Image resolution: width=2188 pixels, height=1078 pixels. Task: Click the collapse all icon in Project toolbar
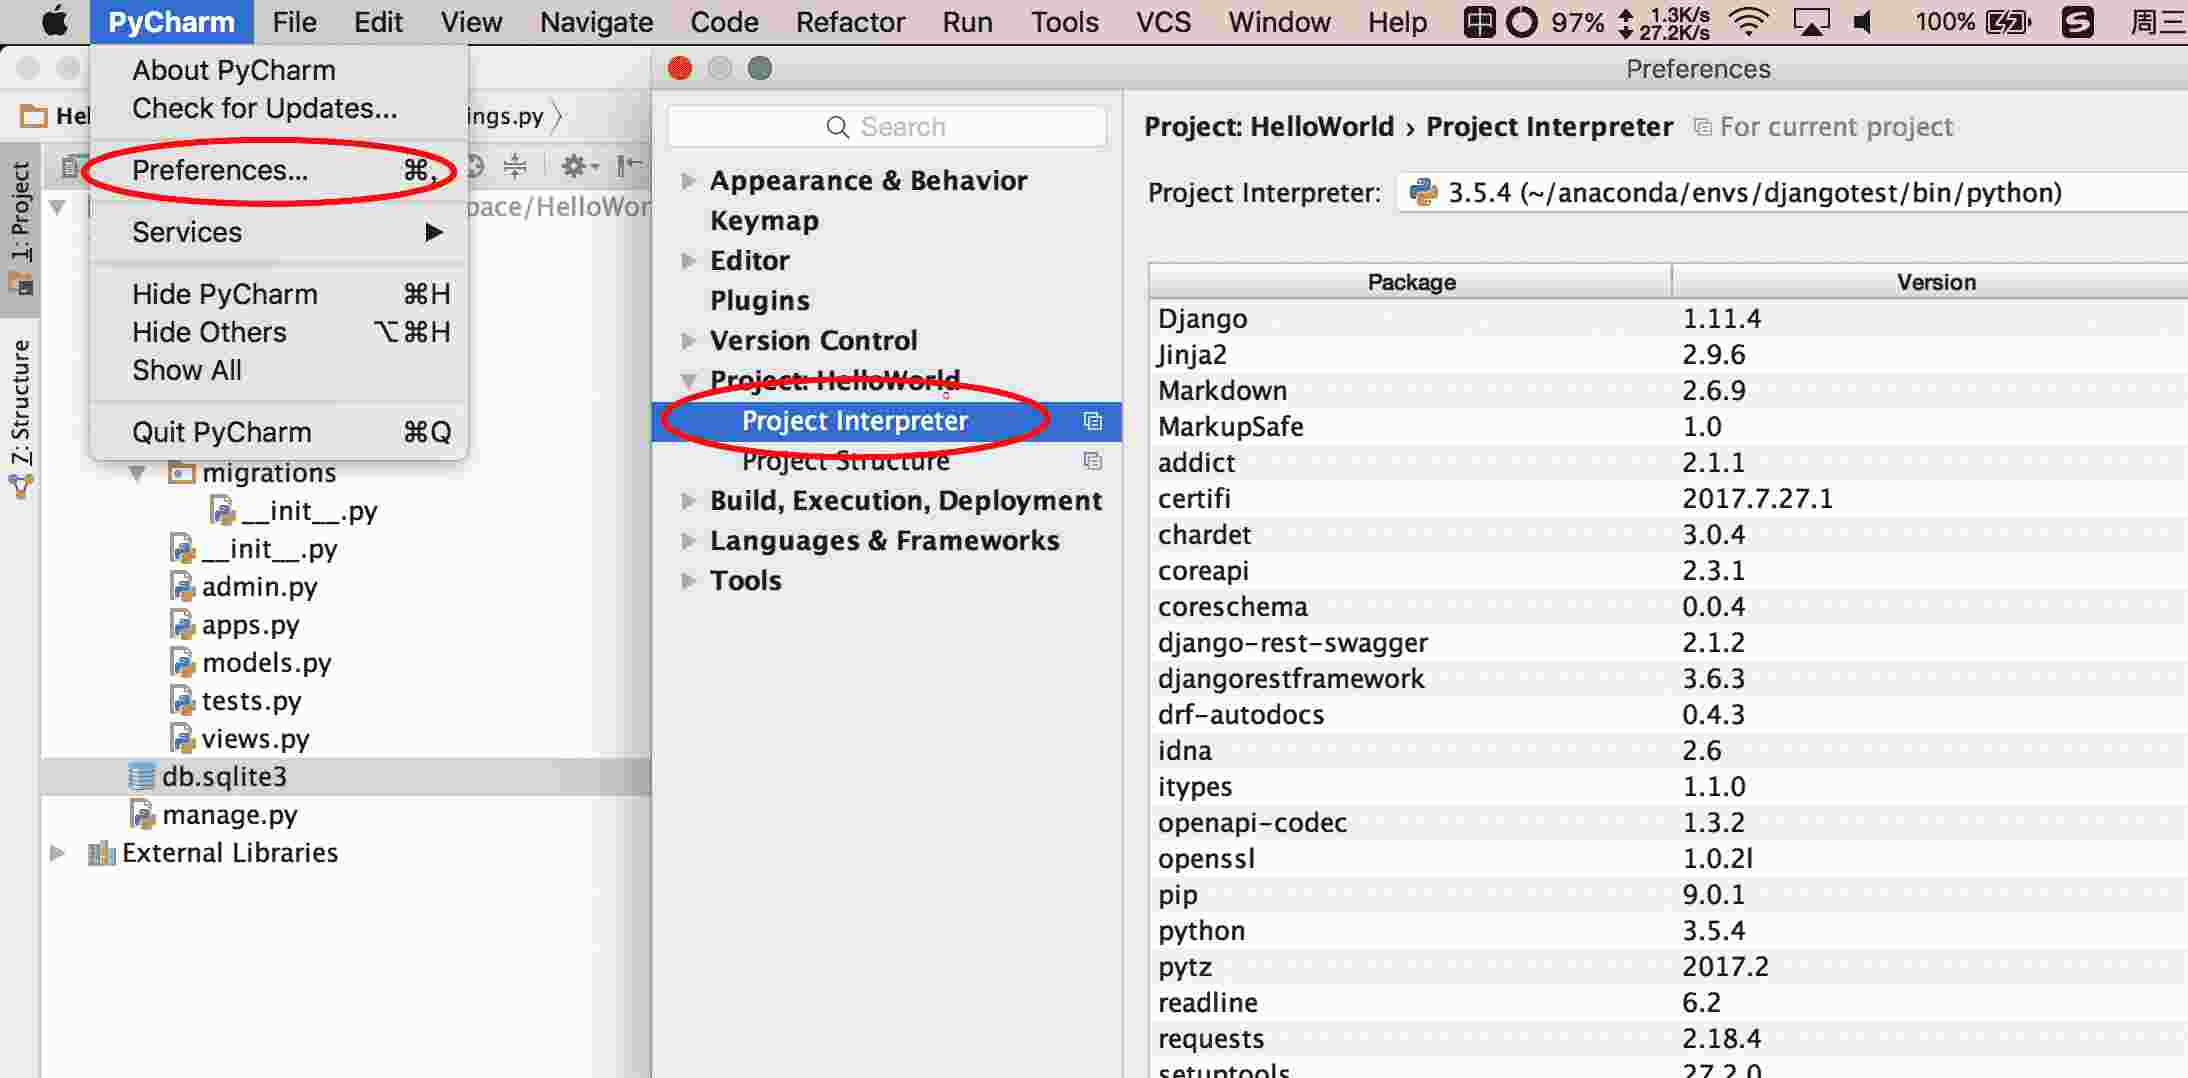(515, 166)
